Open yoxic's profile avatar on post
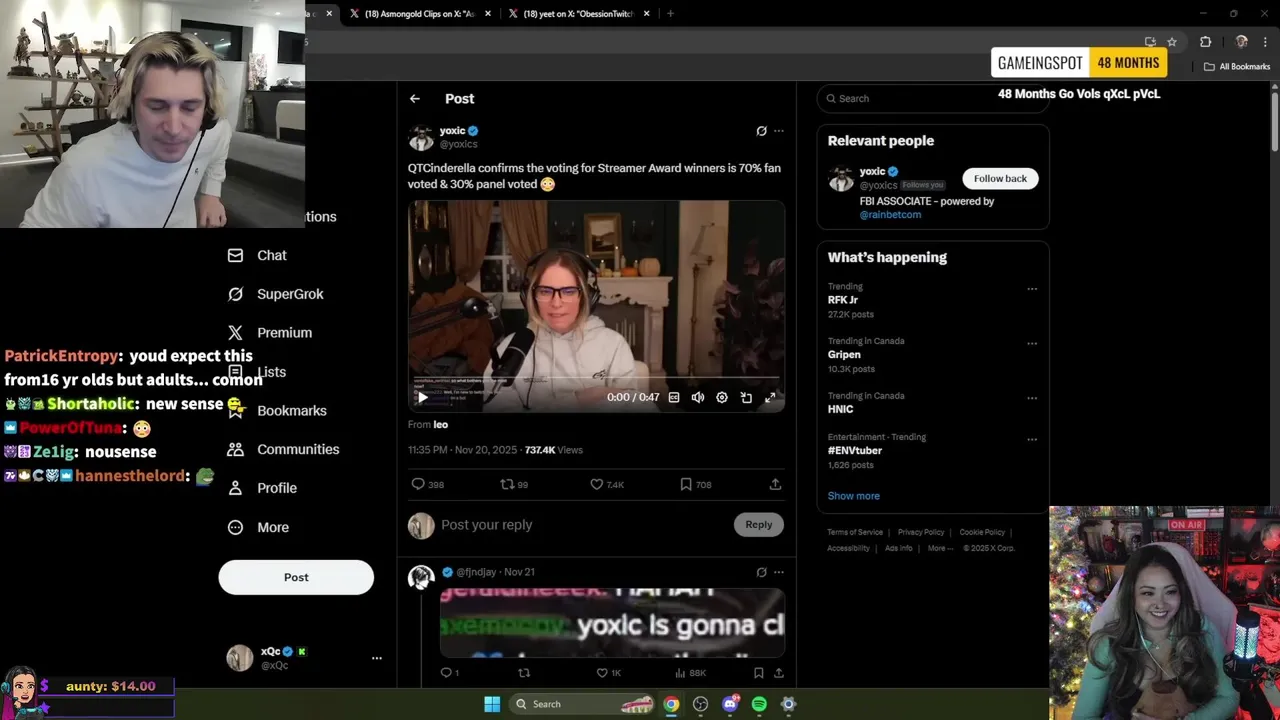Viewport: 1280px width, 720px height. click(x=421, y=137)
